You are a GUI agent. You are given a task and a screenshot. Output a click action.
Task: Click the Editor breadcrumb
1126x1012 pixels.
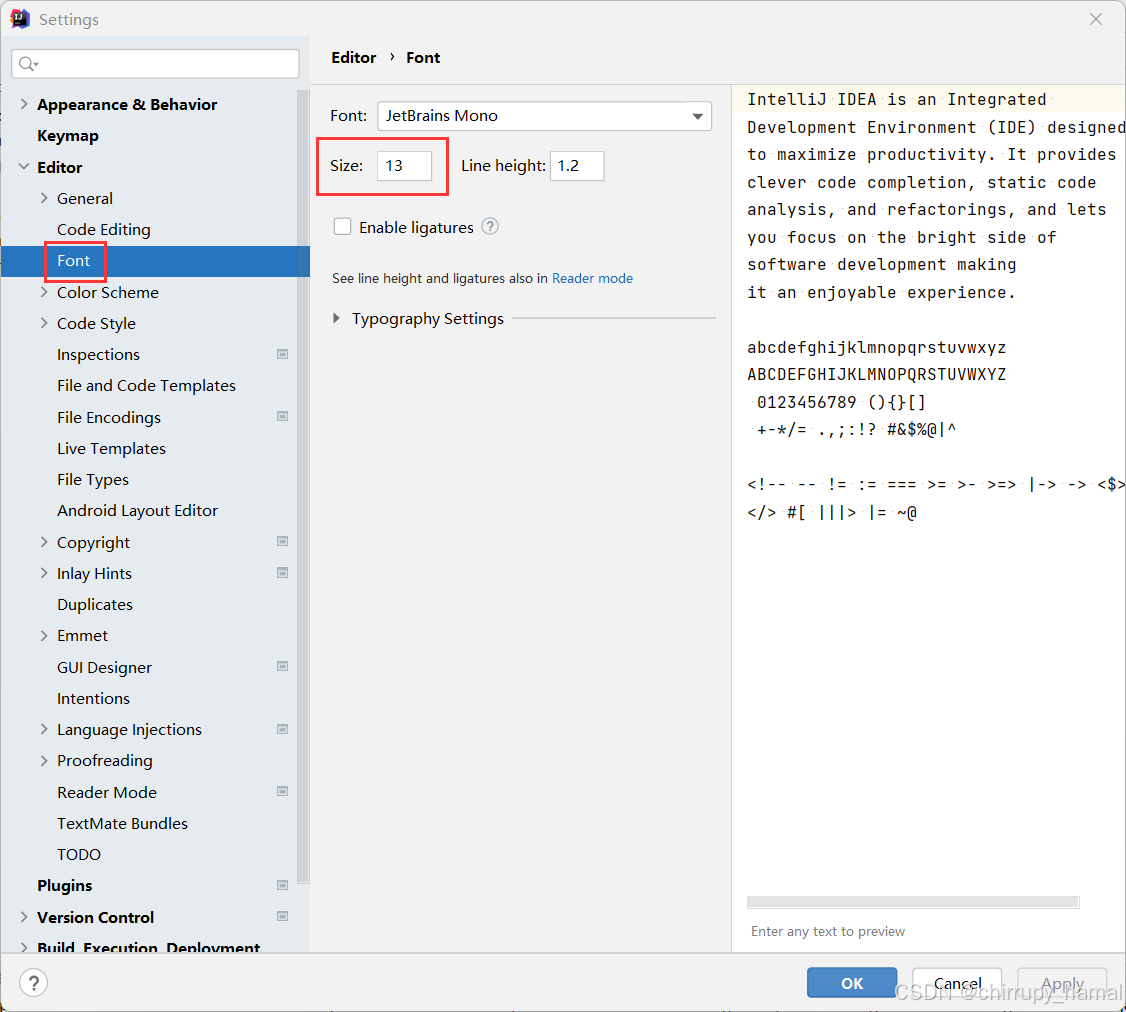[x=353, y=57]
